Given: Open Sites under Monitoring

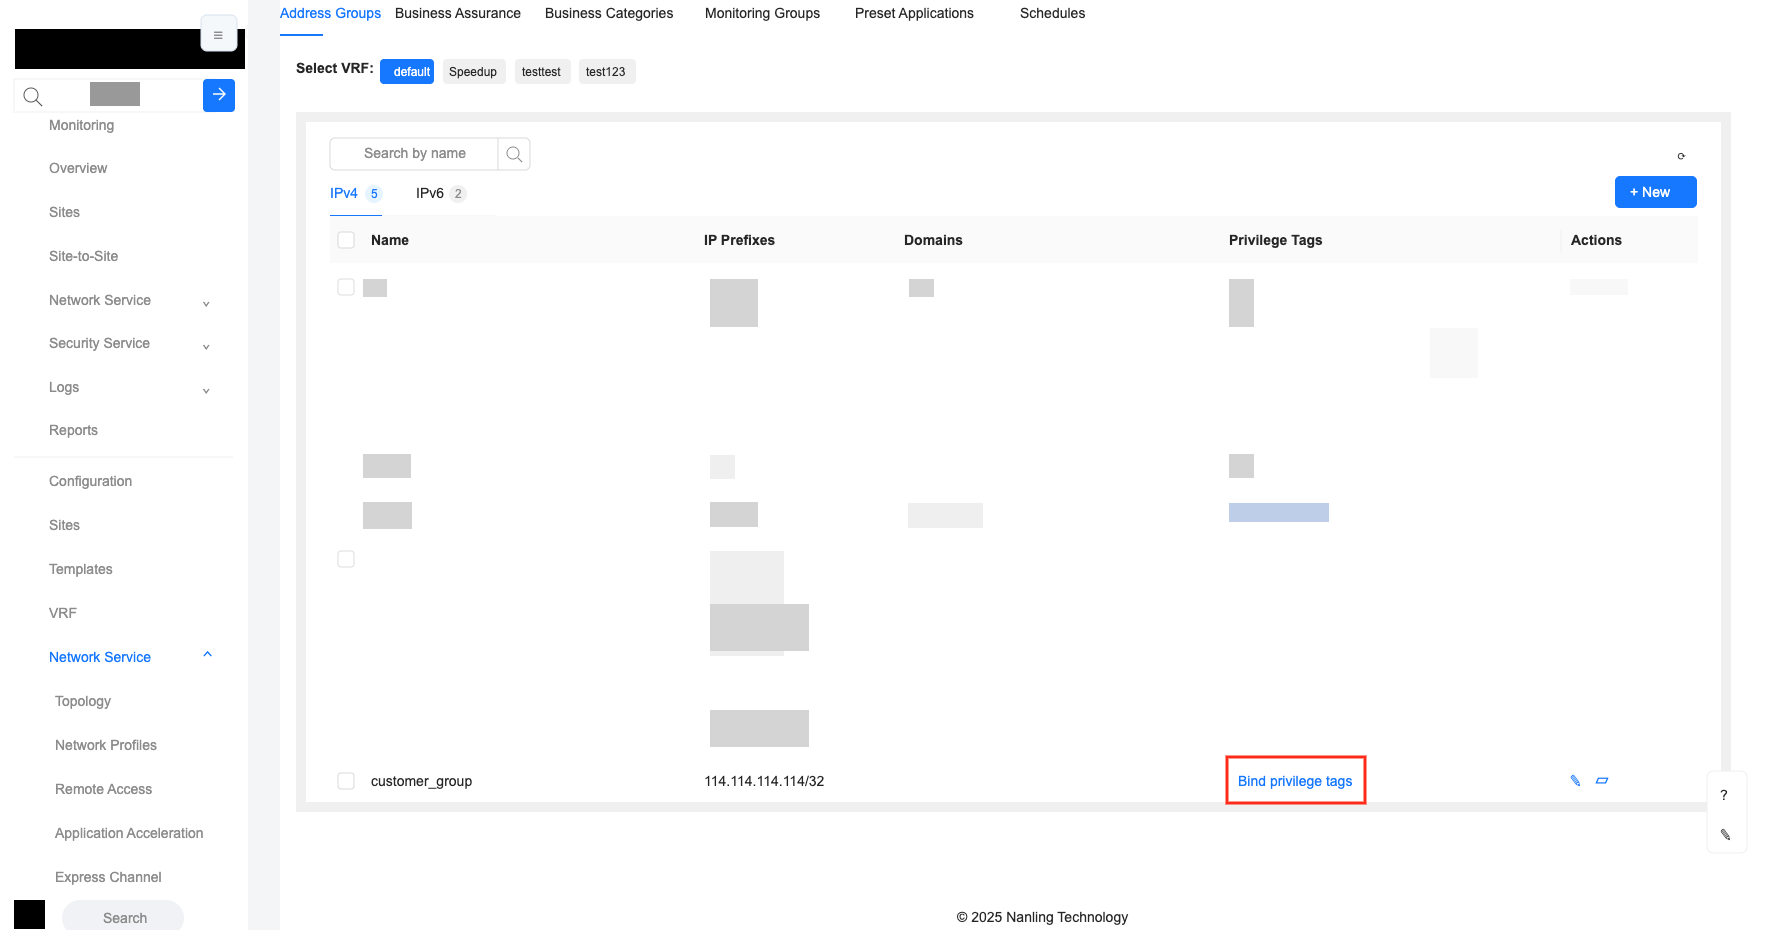Looking at the screenshot, I should 64,212.
